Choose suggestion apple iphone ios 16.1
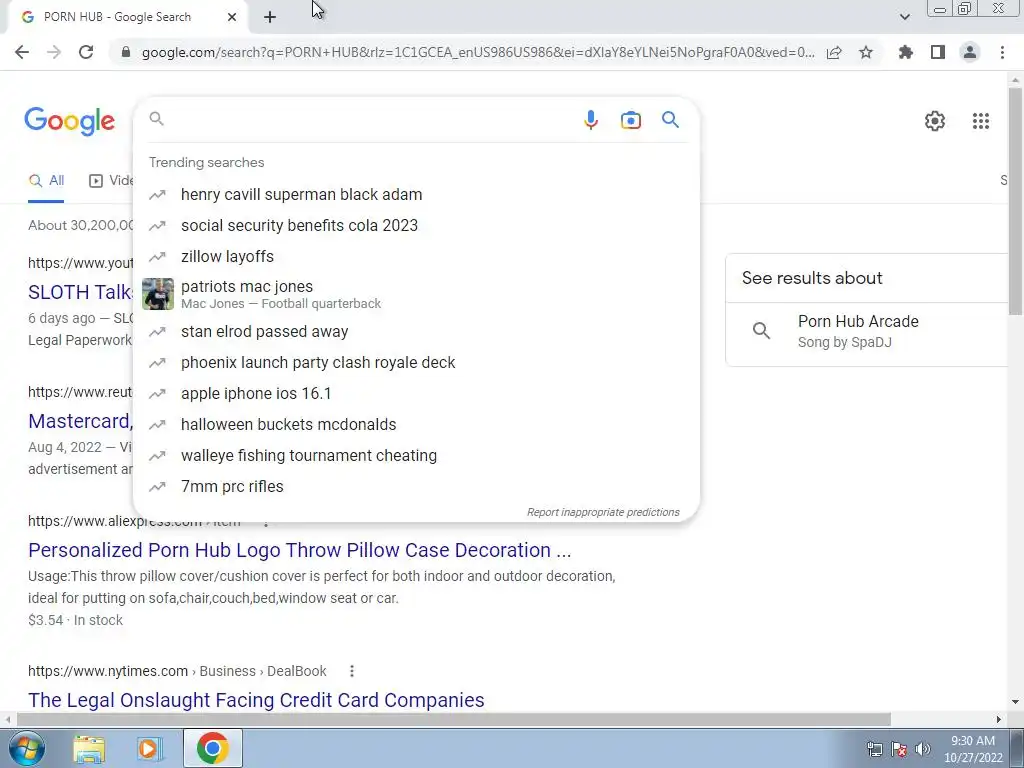 [416, 394]
